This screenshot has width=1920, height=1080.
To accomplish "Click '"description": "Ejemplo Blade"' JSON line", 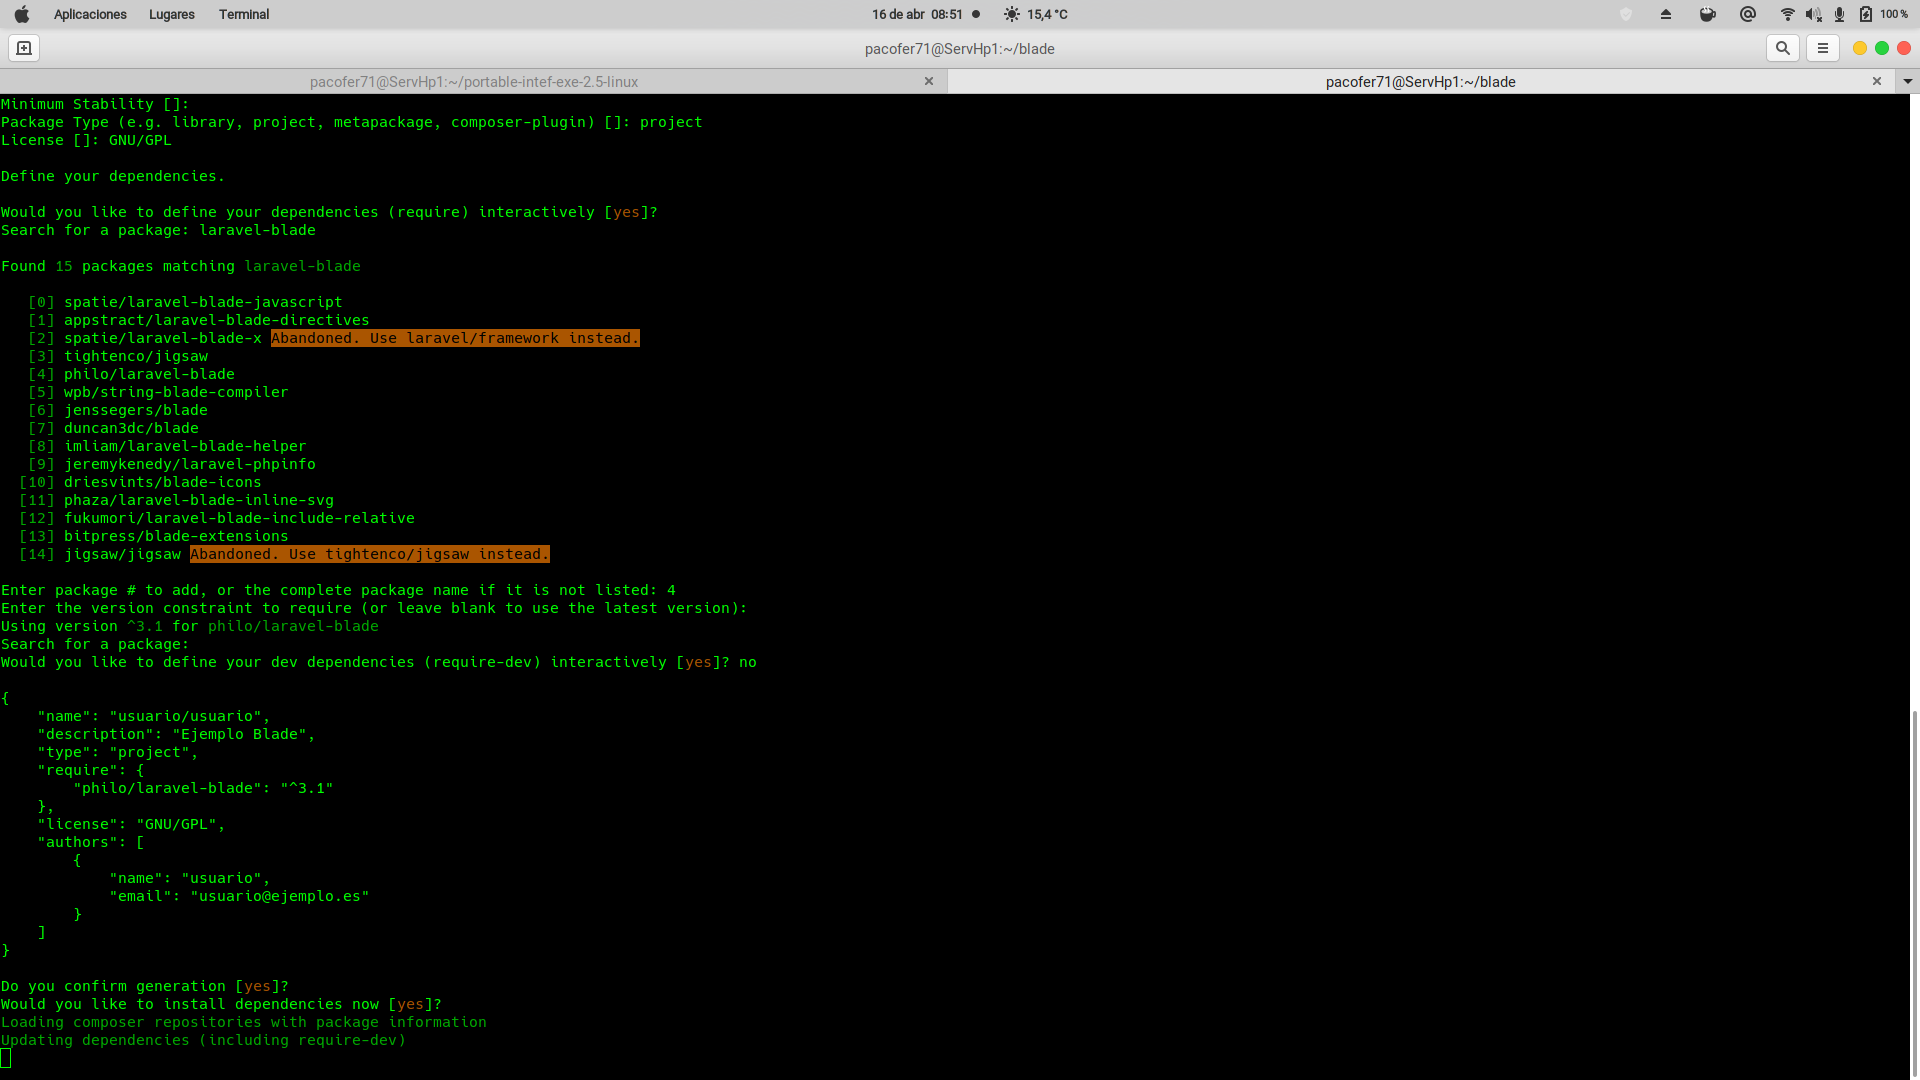I will pyautogui.click(x=176, y=734).
